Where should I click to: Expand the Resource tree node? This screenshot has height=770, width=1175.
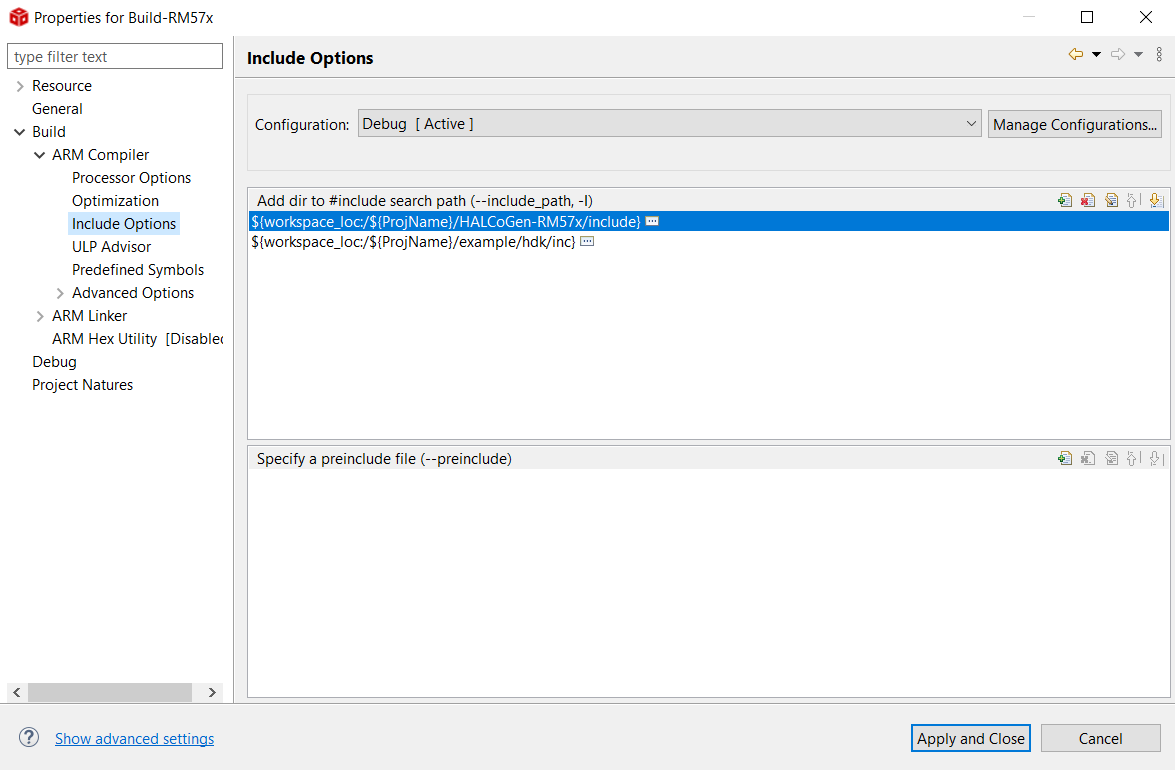pos(20,86)
